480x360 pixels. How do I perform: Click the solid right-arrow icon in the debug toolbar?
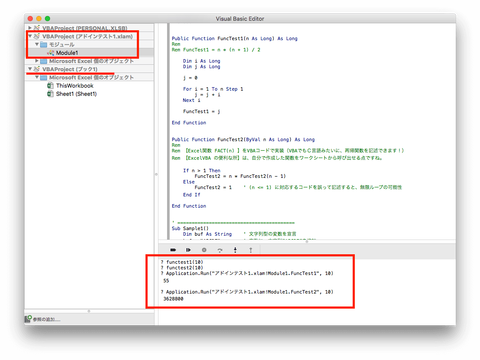[x=173, y=250]
